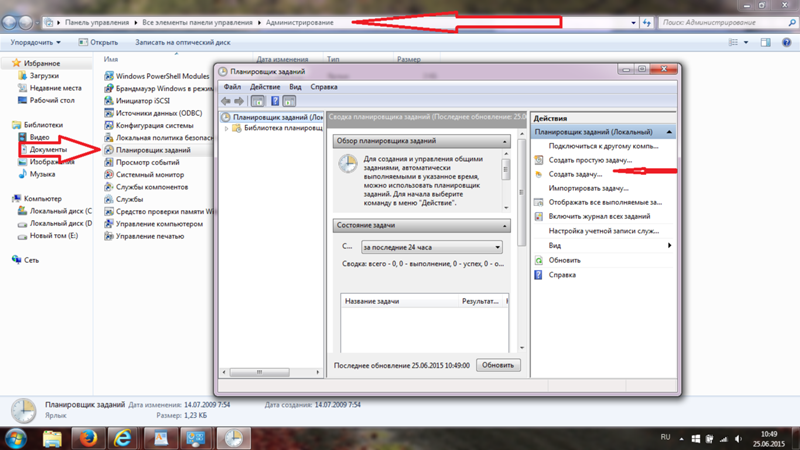Screen dimensions: 800x450
Task: Click Создать простую задачу action
Action: pos(590,160)
